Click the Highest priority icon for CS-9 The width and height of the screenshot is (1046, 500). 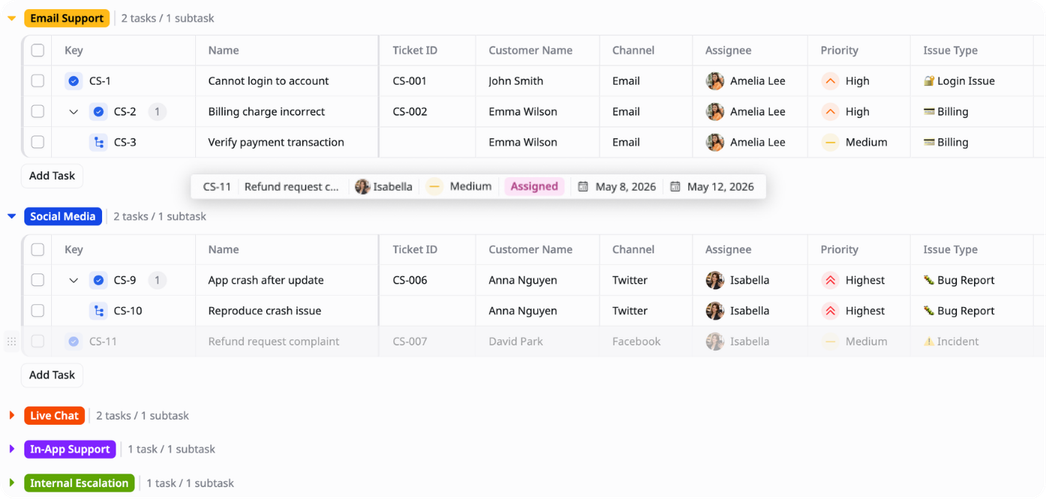830,281
